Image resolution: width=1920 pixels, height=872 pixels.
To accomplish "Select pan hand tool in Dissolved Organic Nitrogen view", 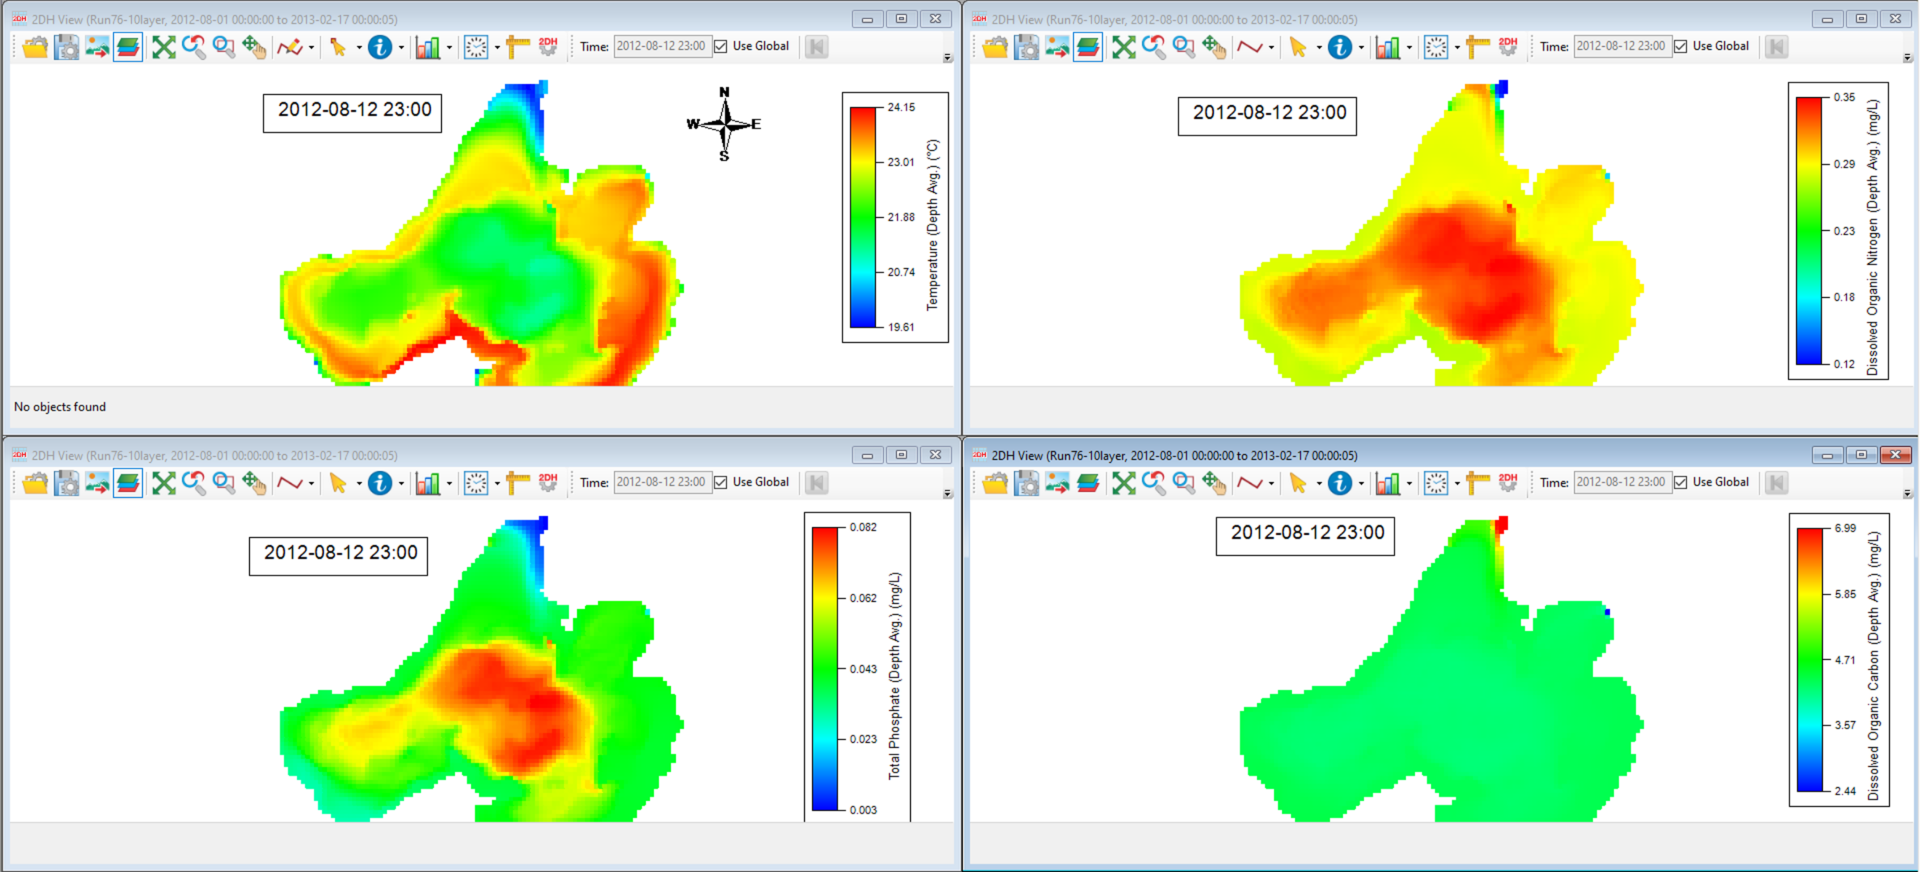I will click(x=1214, y=47).
